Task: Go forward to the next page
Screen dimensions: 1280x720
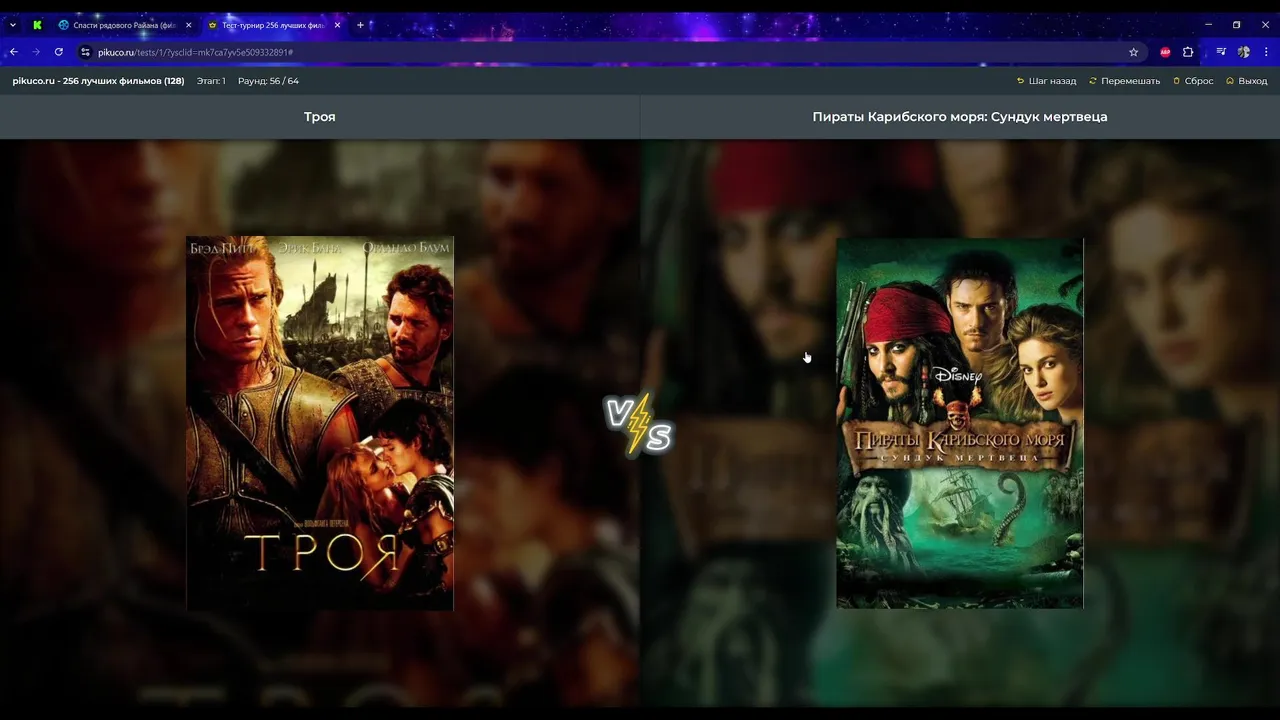Action: (37, 52)
